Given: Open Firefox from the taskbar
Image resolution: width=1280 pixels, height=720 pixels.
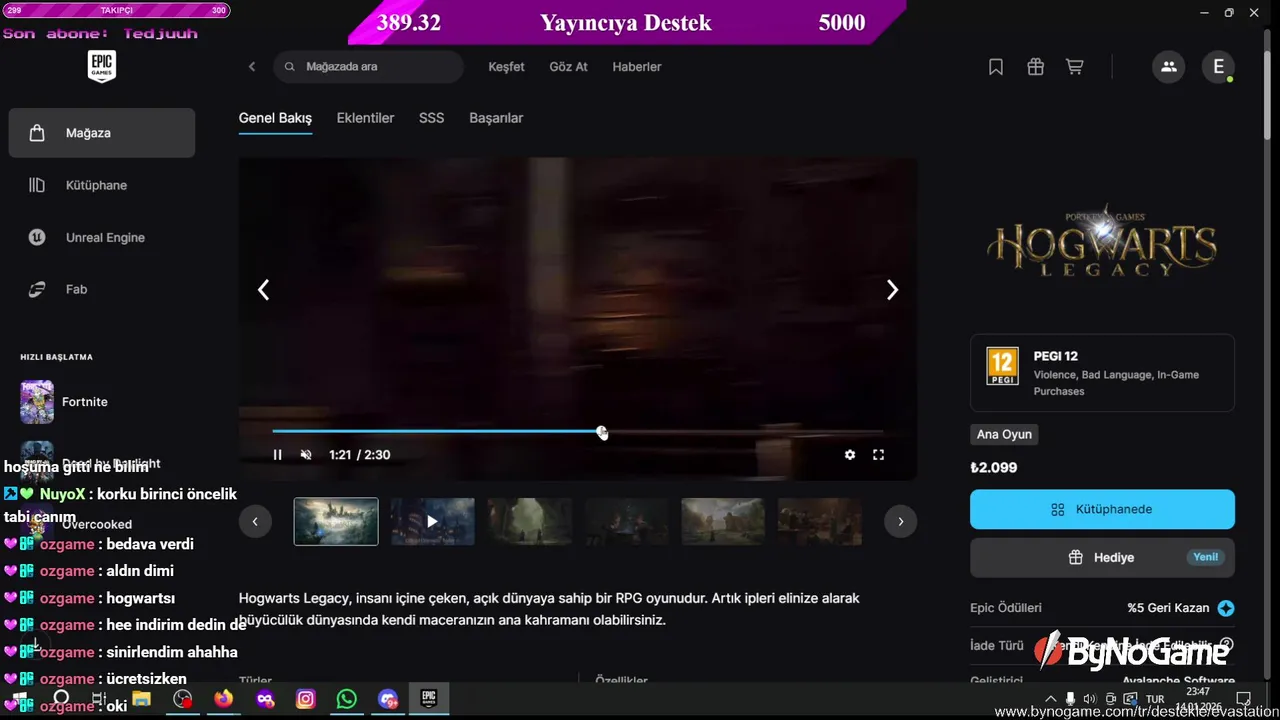Looking at the screenshot, I should pos(223,699).
